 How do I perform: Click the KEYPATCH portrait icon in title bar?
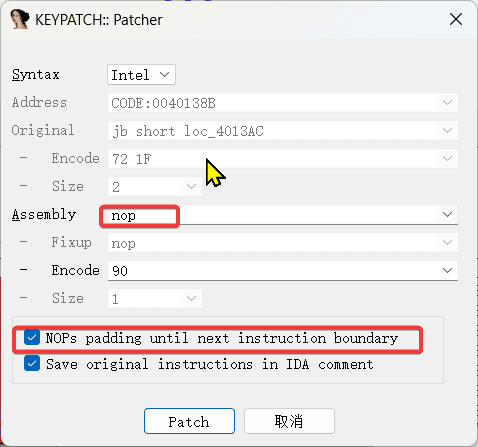[x=20, y=19]
